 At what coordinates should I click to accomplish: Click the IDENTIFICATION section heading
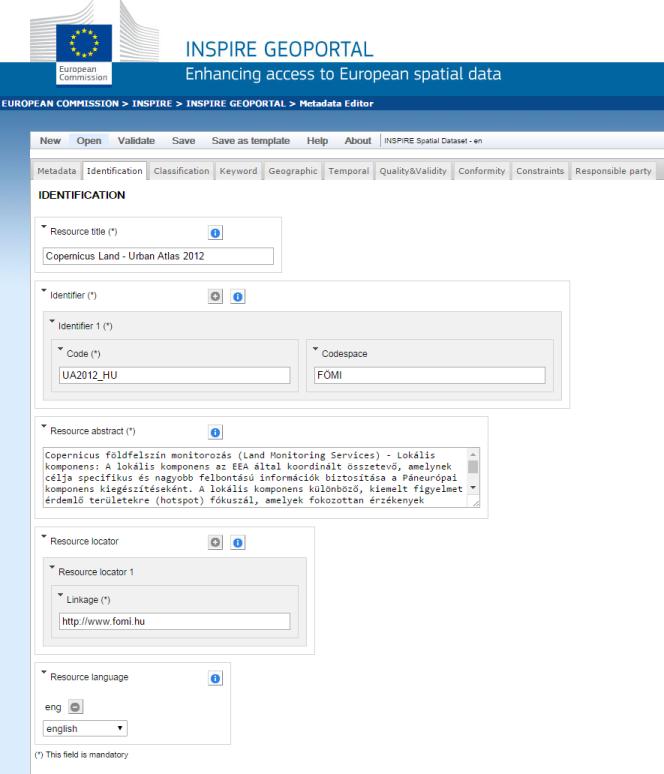[81, 195]
